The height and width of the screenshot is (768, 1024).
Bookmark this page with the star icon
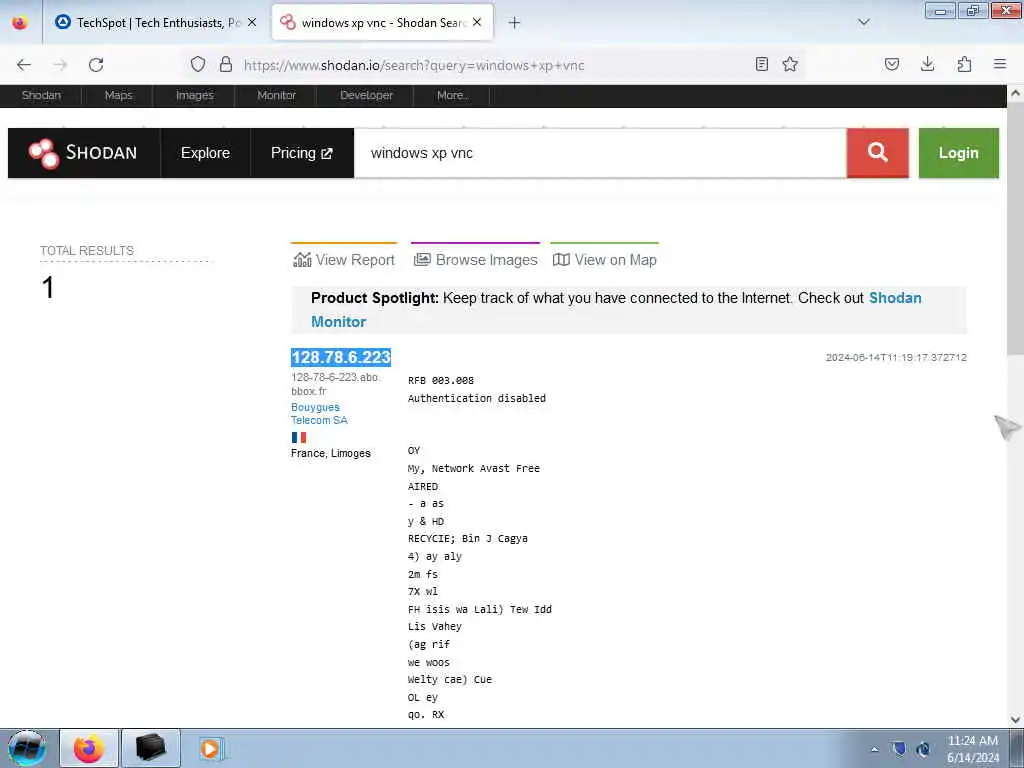[x=790, y=64]
